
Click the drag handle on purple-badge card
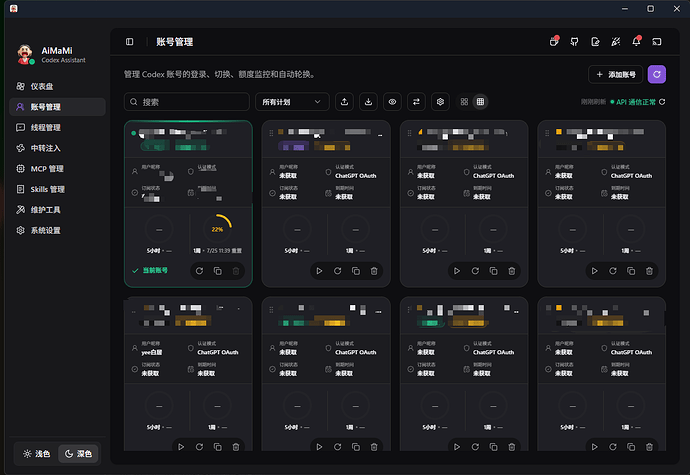pos(271,133)
